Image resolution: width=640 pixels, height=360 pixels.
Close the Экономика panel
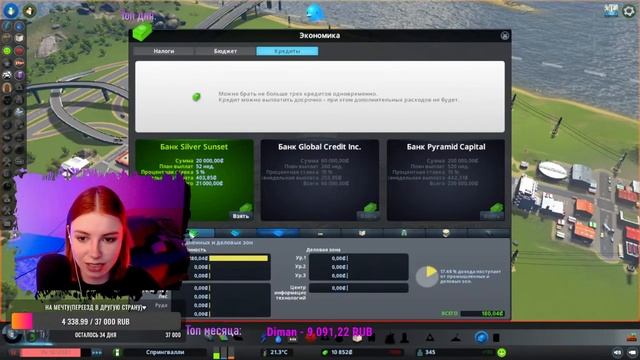click(504, 36)
